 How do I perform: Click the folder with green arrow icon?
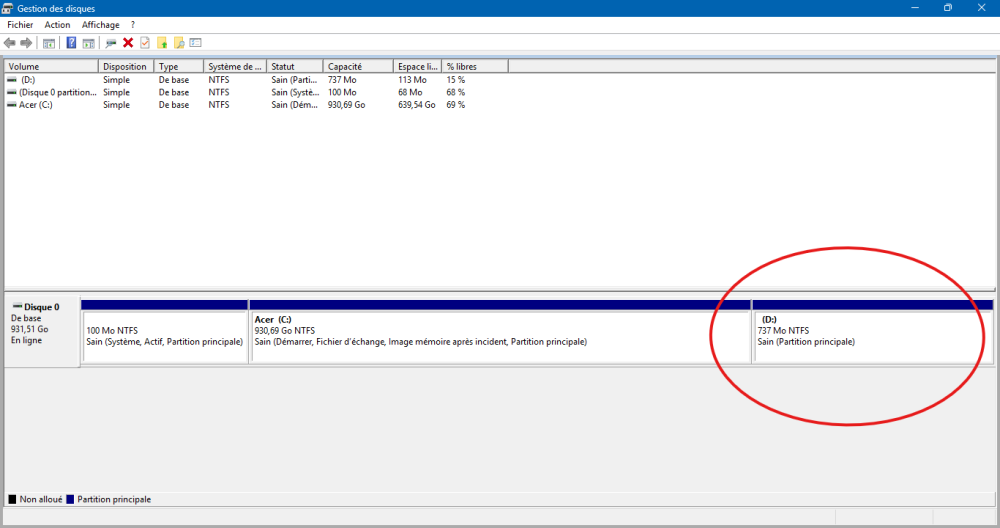click(162, 43)
